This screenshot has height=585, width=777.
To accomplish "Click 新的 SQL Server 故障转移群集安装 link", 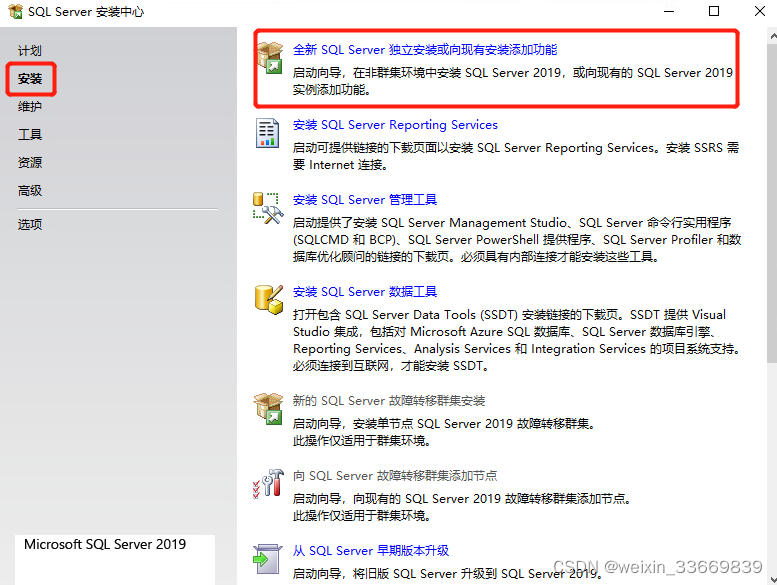I will point(388,401).
